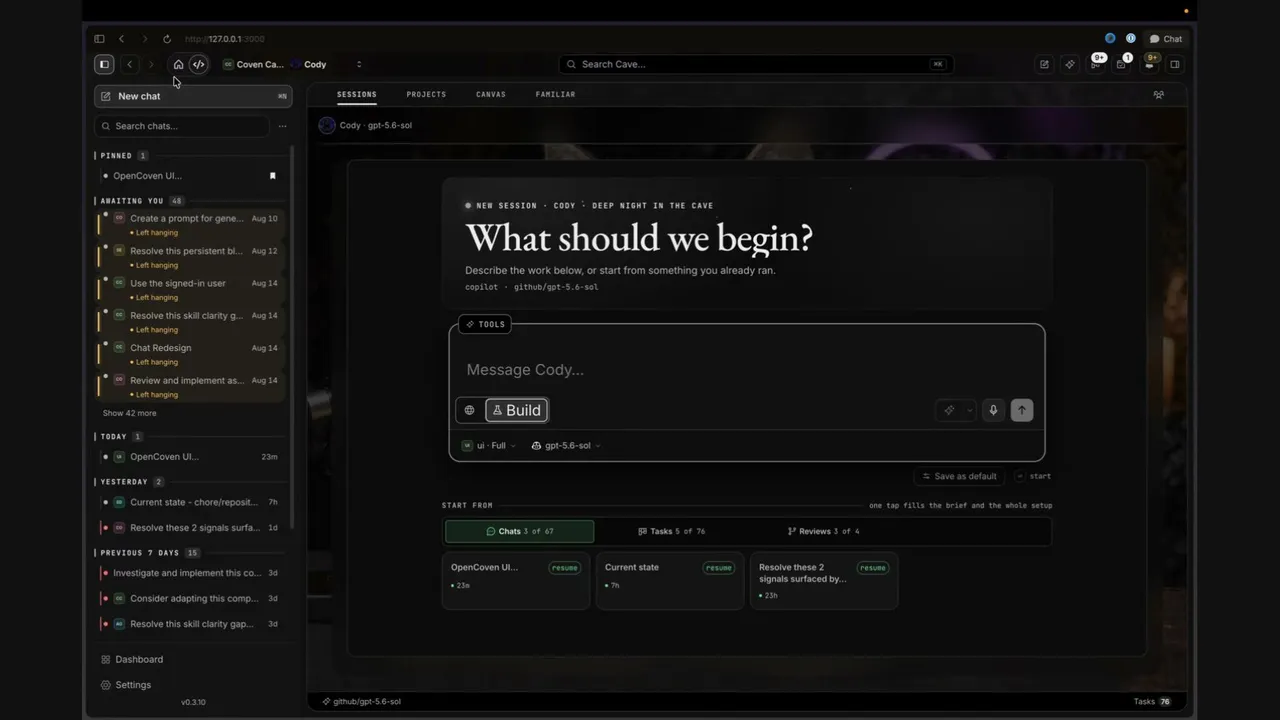Click the compose icon in top toolbar

coord(1044,64)
